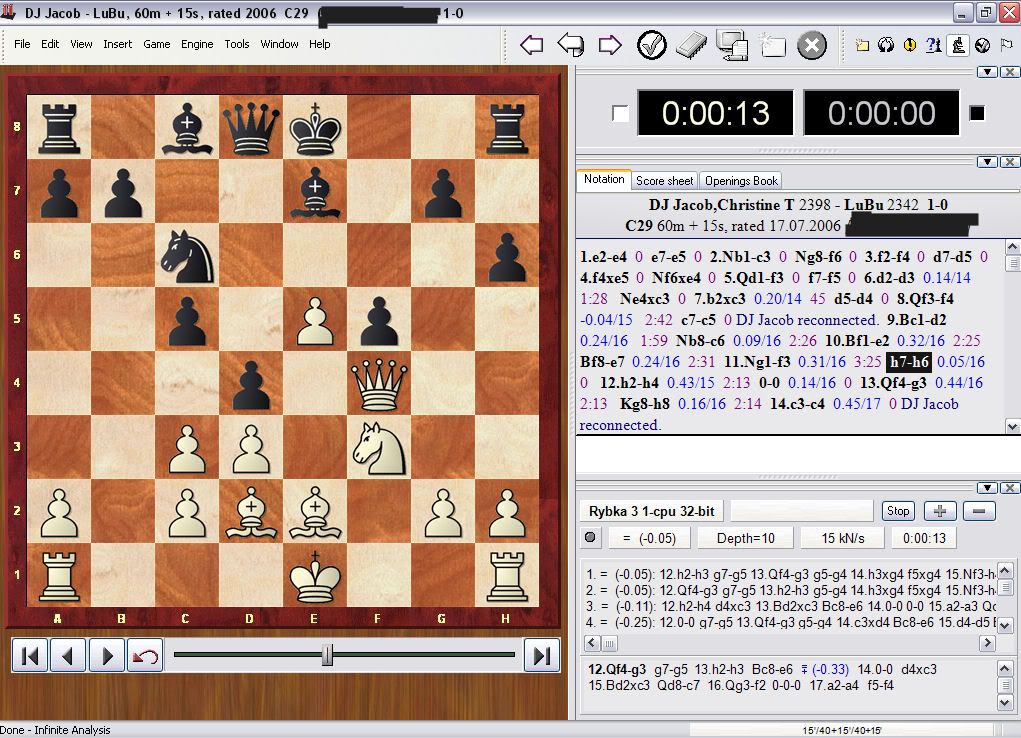Screen dimensions: 1021x738
Task: Toggle the microscope infinite analysis icon
Action: tap(958, 45)
